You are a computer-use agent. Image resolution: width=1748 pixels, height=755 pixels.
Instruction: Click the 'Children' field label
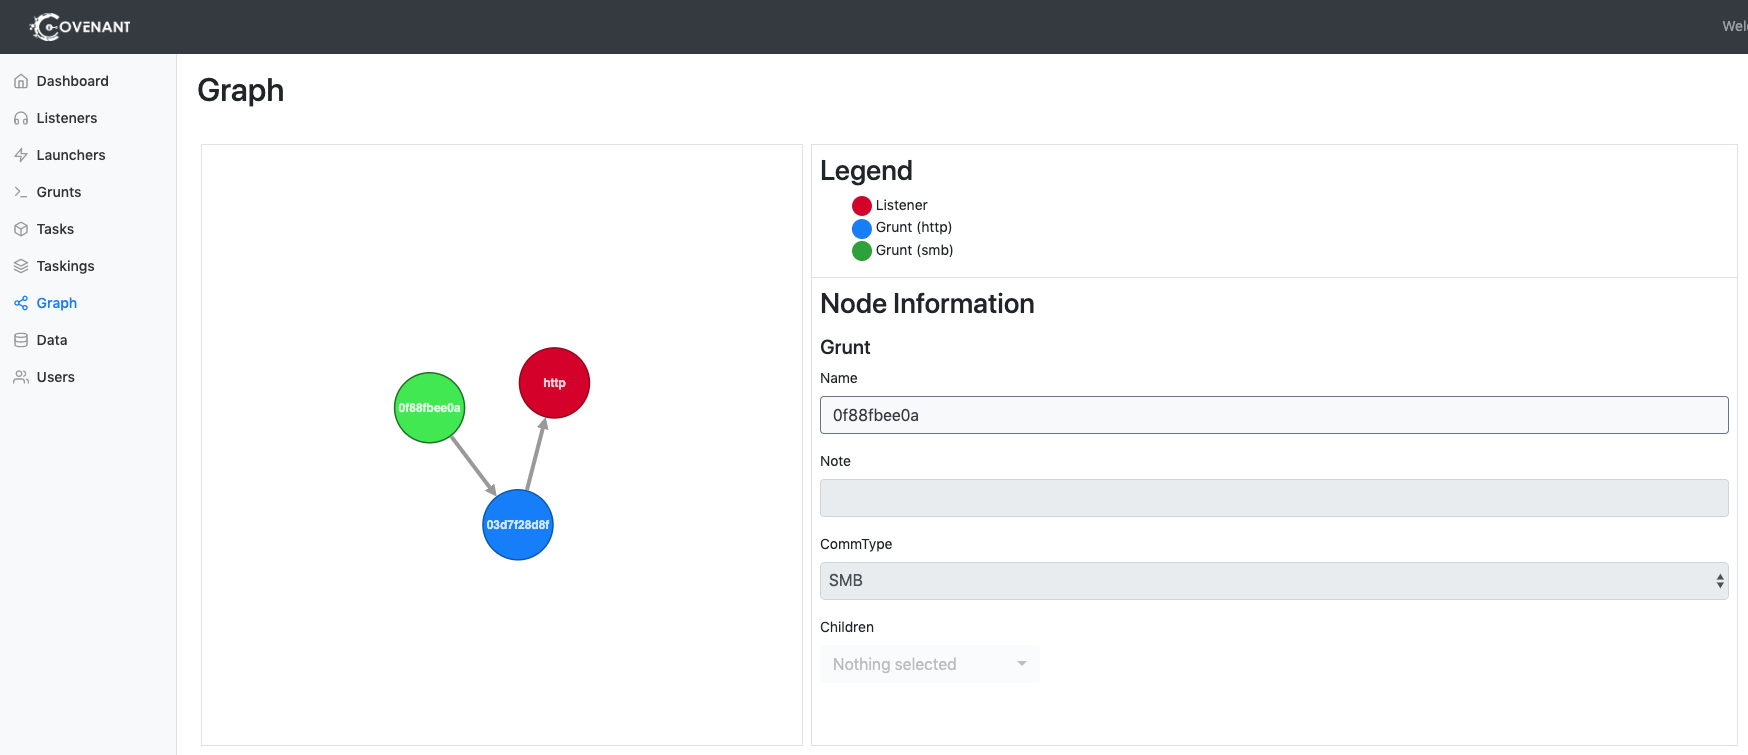coord(847,627)
